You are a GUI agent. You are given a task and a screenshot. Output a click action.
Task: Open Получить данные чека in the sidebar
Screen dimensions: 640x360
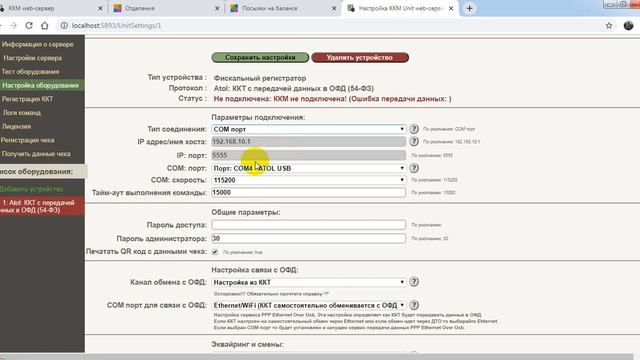point(36,154)
